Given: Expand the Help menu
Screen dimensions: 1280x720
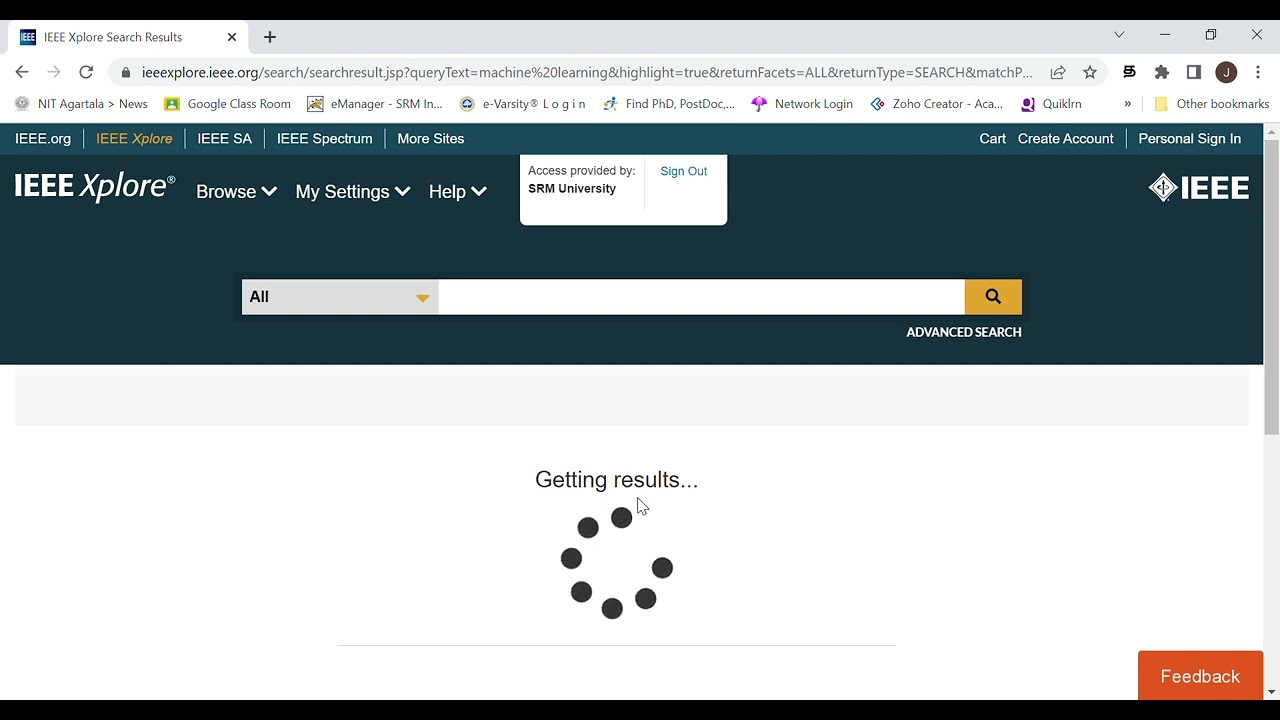Looking at the screenshot, I should [458, 192].
